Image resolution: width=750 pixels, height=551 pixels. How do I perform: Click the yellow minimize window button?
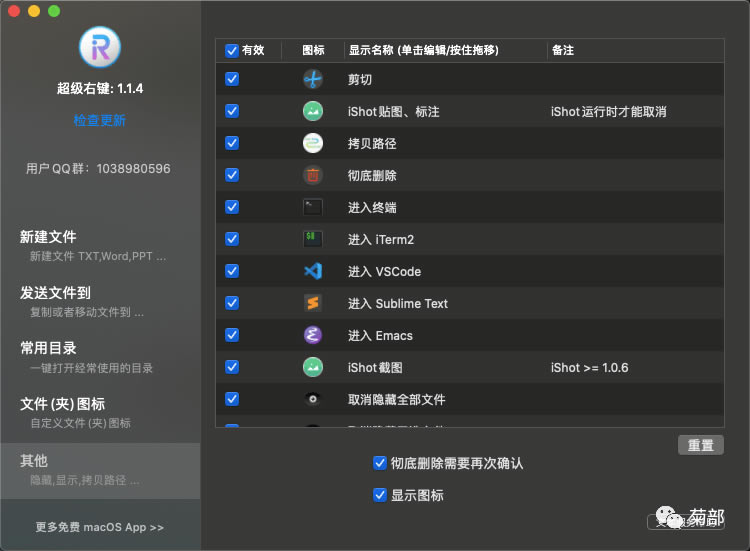(34, 11)
